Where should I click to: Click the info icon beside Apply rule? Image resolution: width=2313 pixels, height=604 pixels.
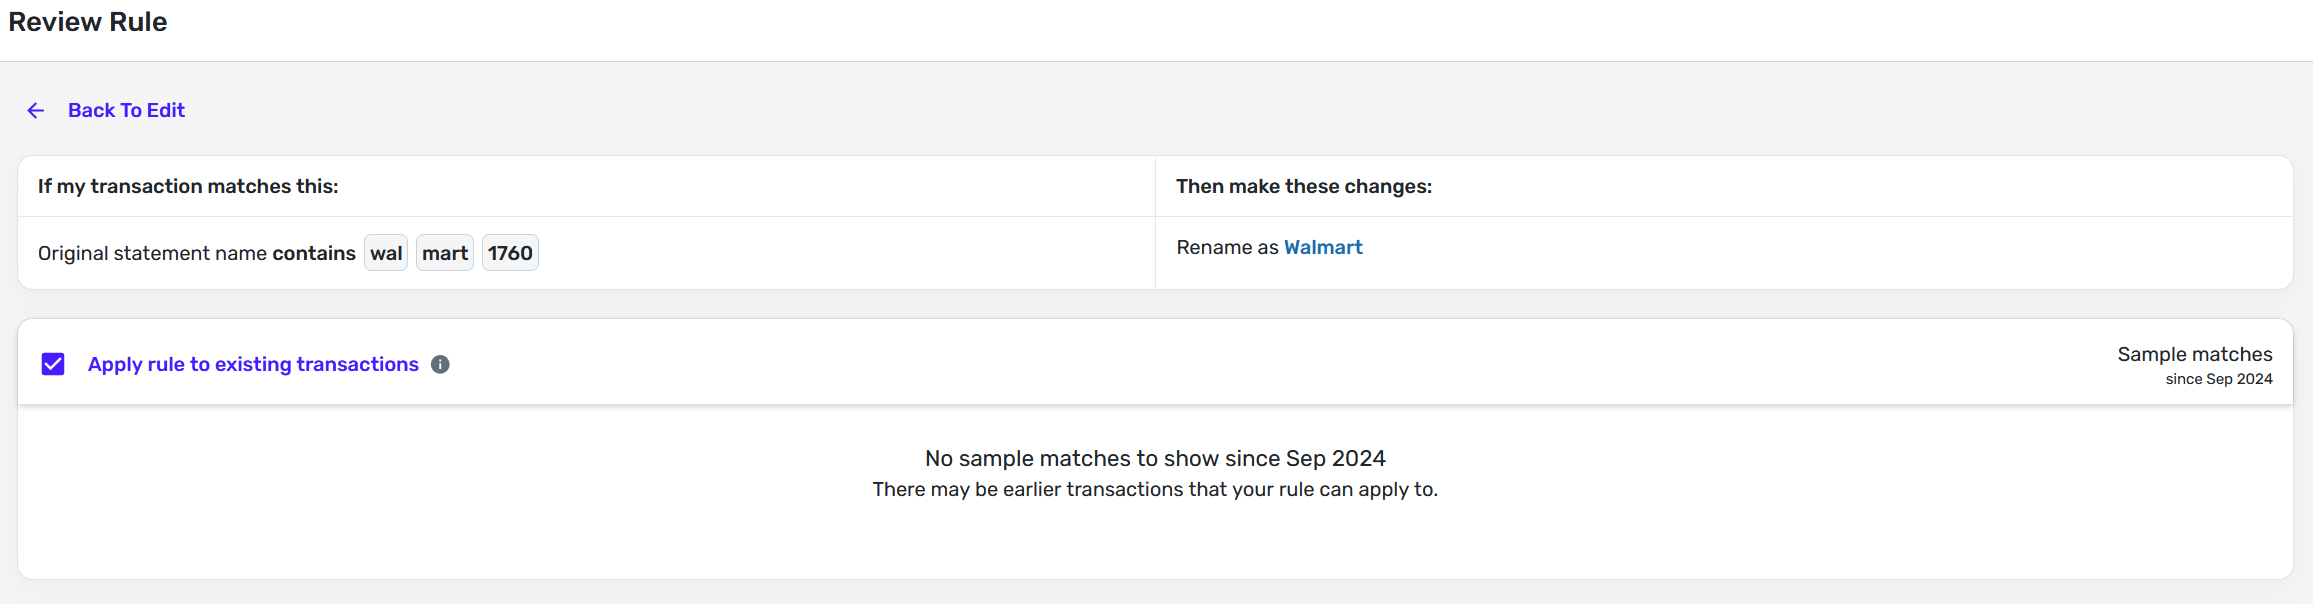[x=440, y=365]
